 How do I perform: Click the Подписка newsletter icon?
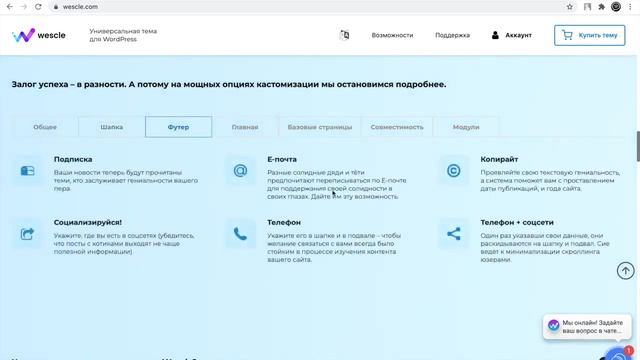click(x=27, y=171)
